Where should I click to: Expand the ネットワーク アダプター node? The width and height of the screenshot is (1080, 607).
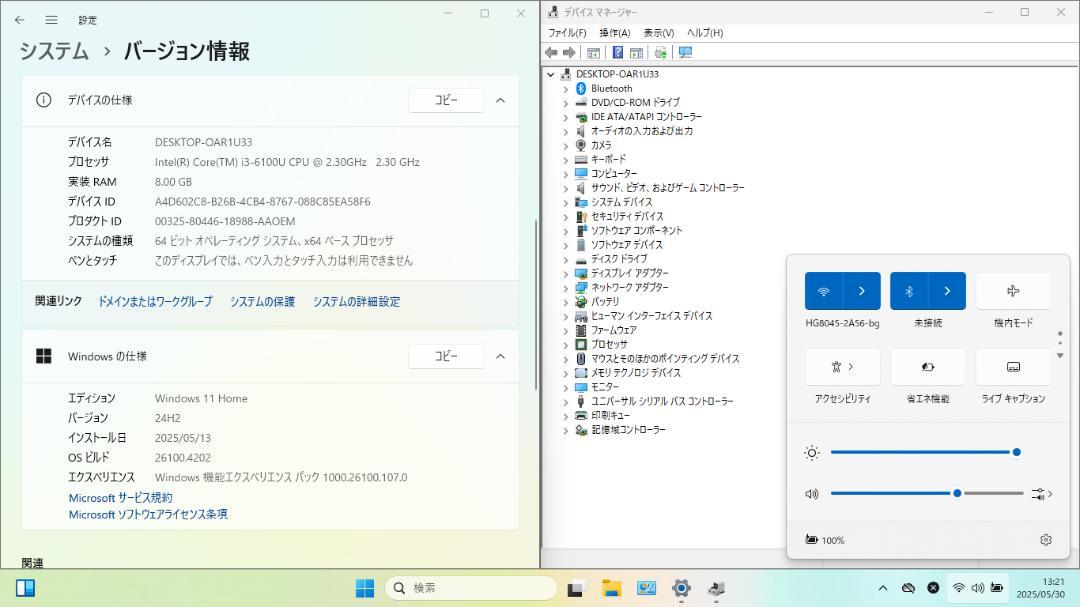point(565,288)
